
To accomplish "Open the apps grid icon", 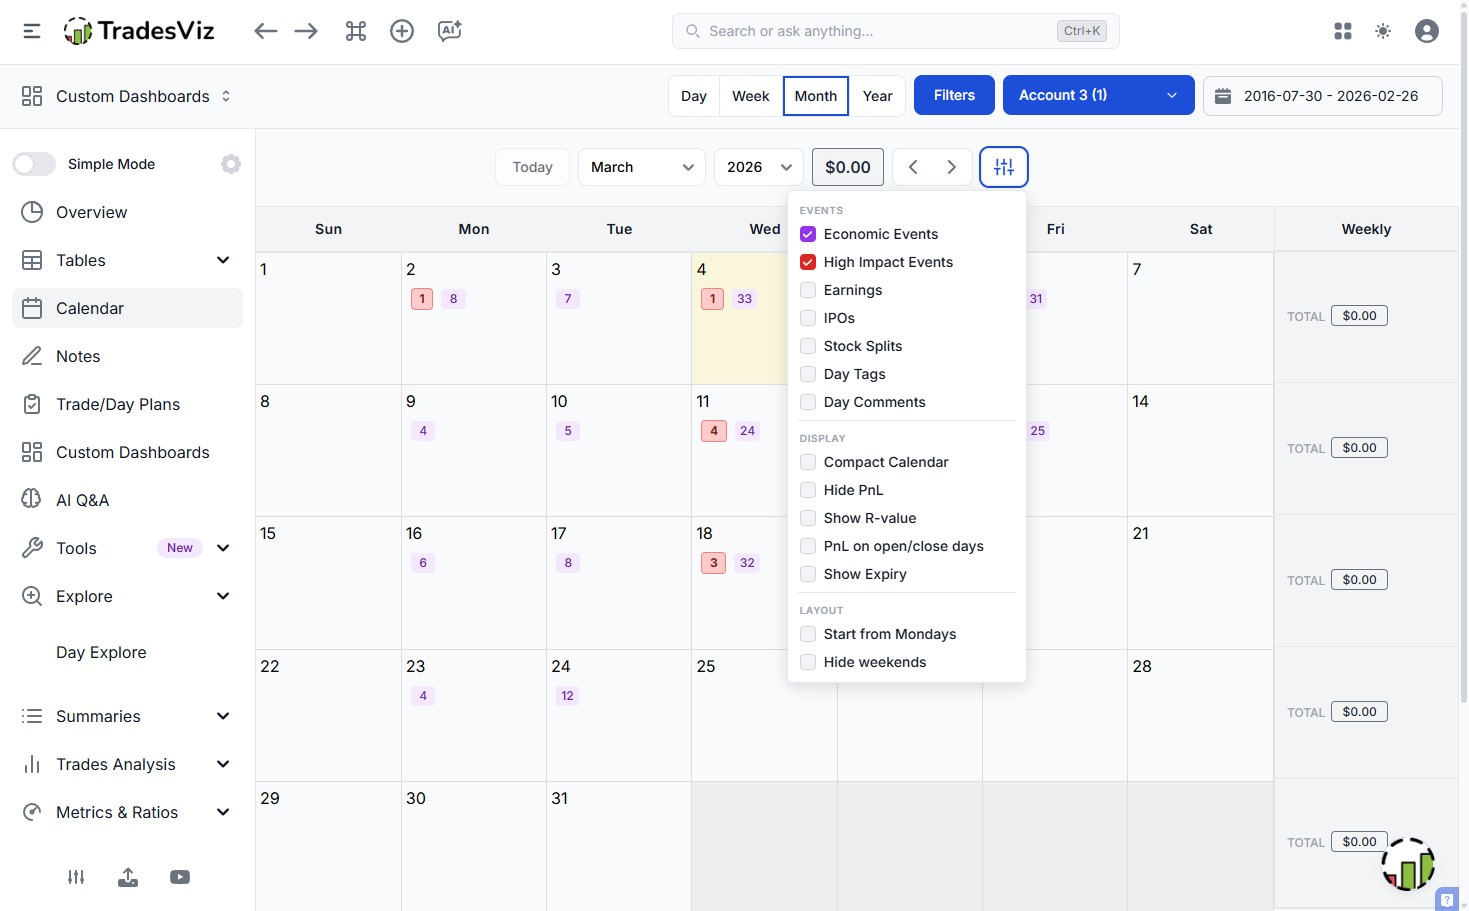I will point(1343,31).
